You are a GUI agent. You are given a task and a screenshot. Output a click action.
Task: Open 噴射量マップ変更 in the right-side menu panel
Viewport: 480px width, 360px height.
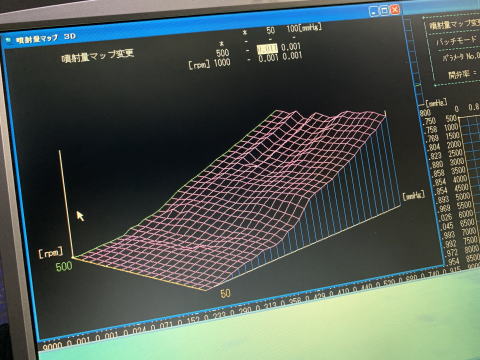coord(454,24)
